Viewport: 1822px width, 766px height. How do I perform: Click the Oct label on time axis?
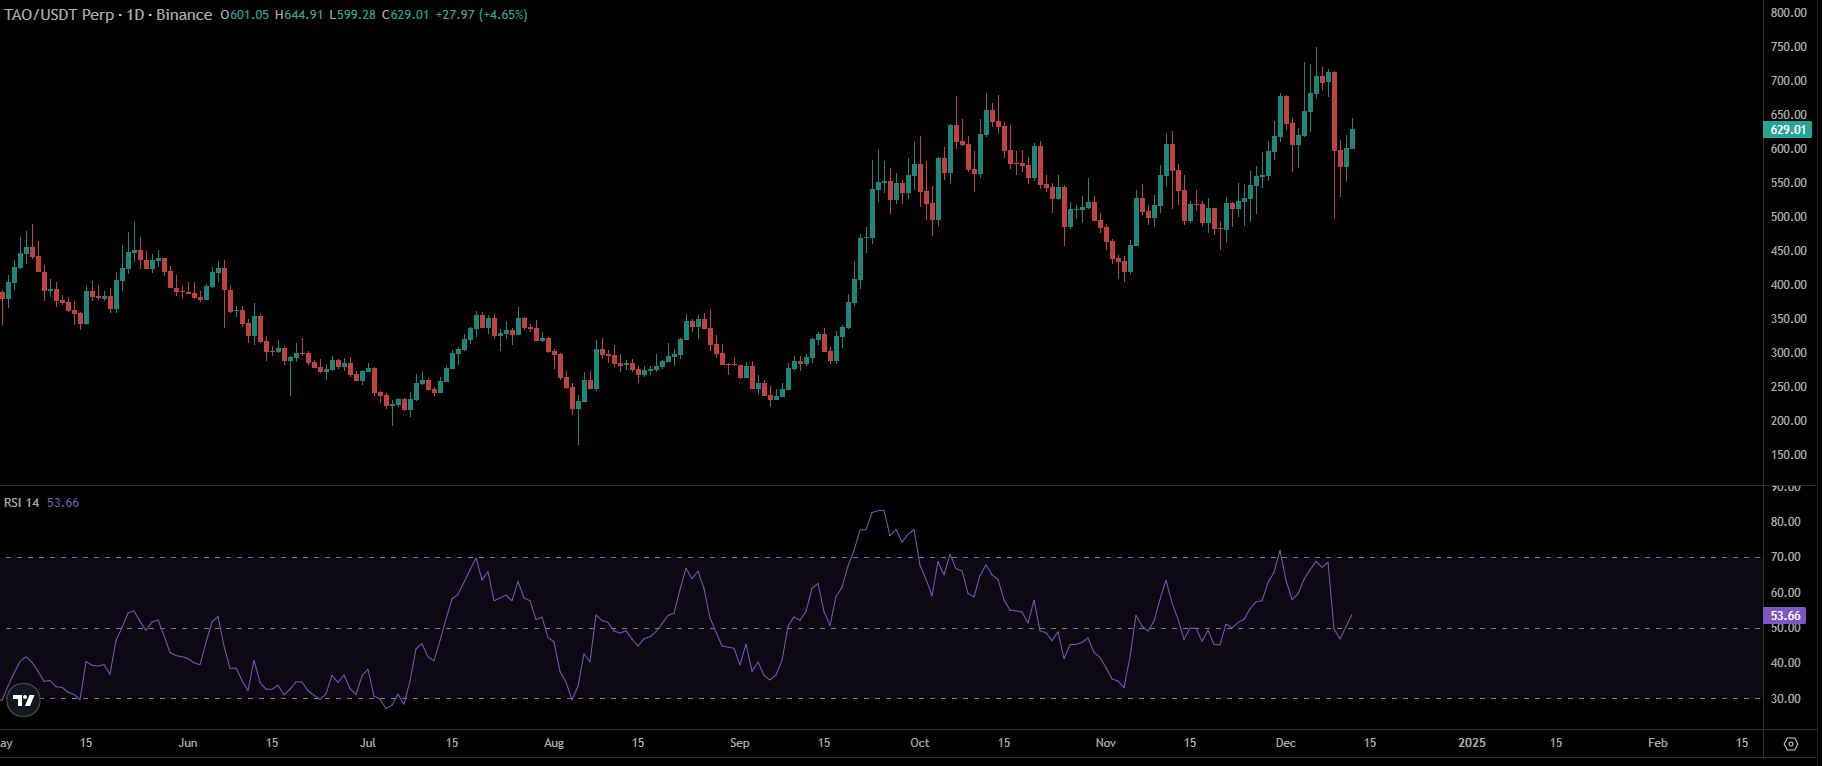[x=920, y=743]
